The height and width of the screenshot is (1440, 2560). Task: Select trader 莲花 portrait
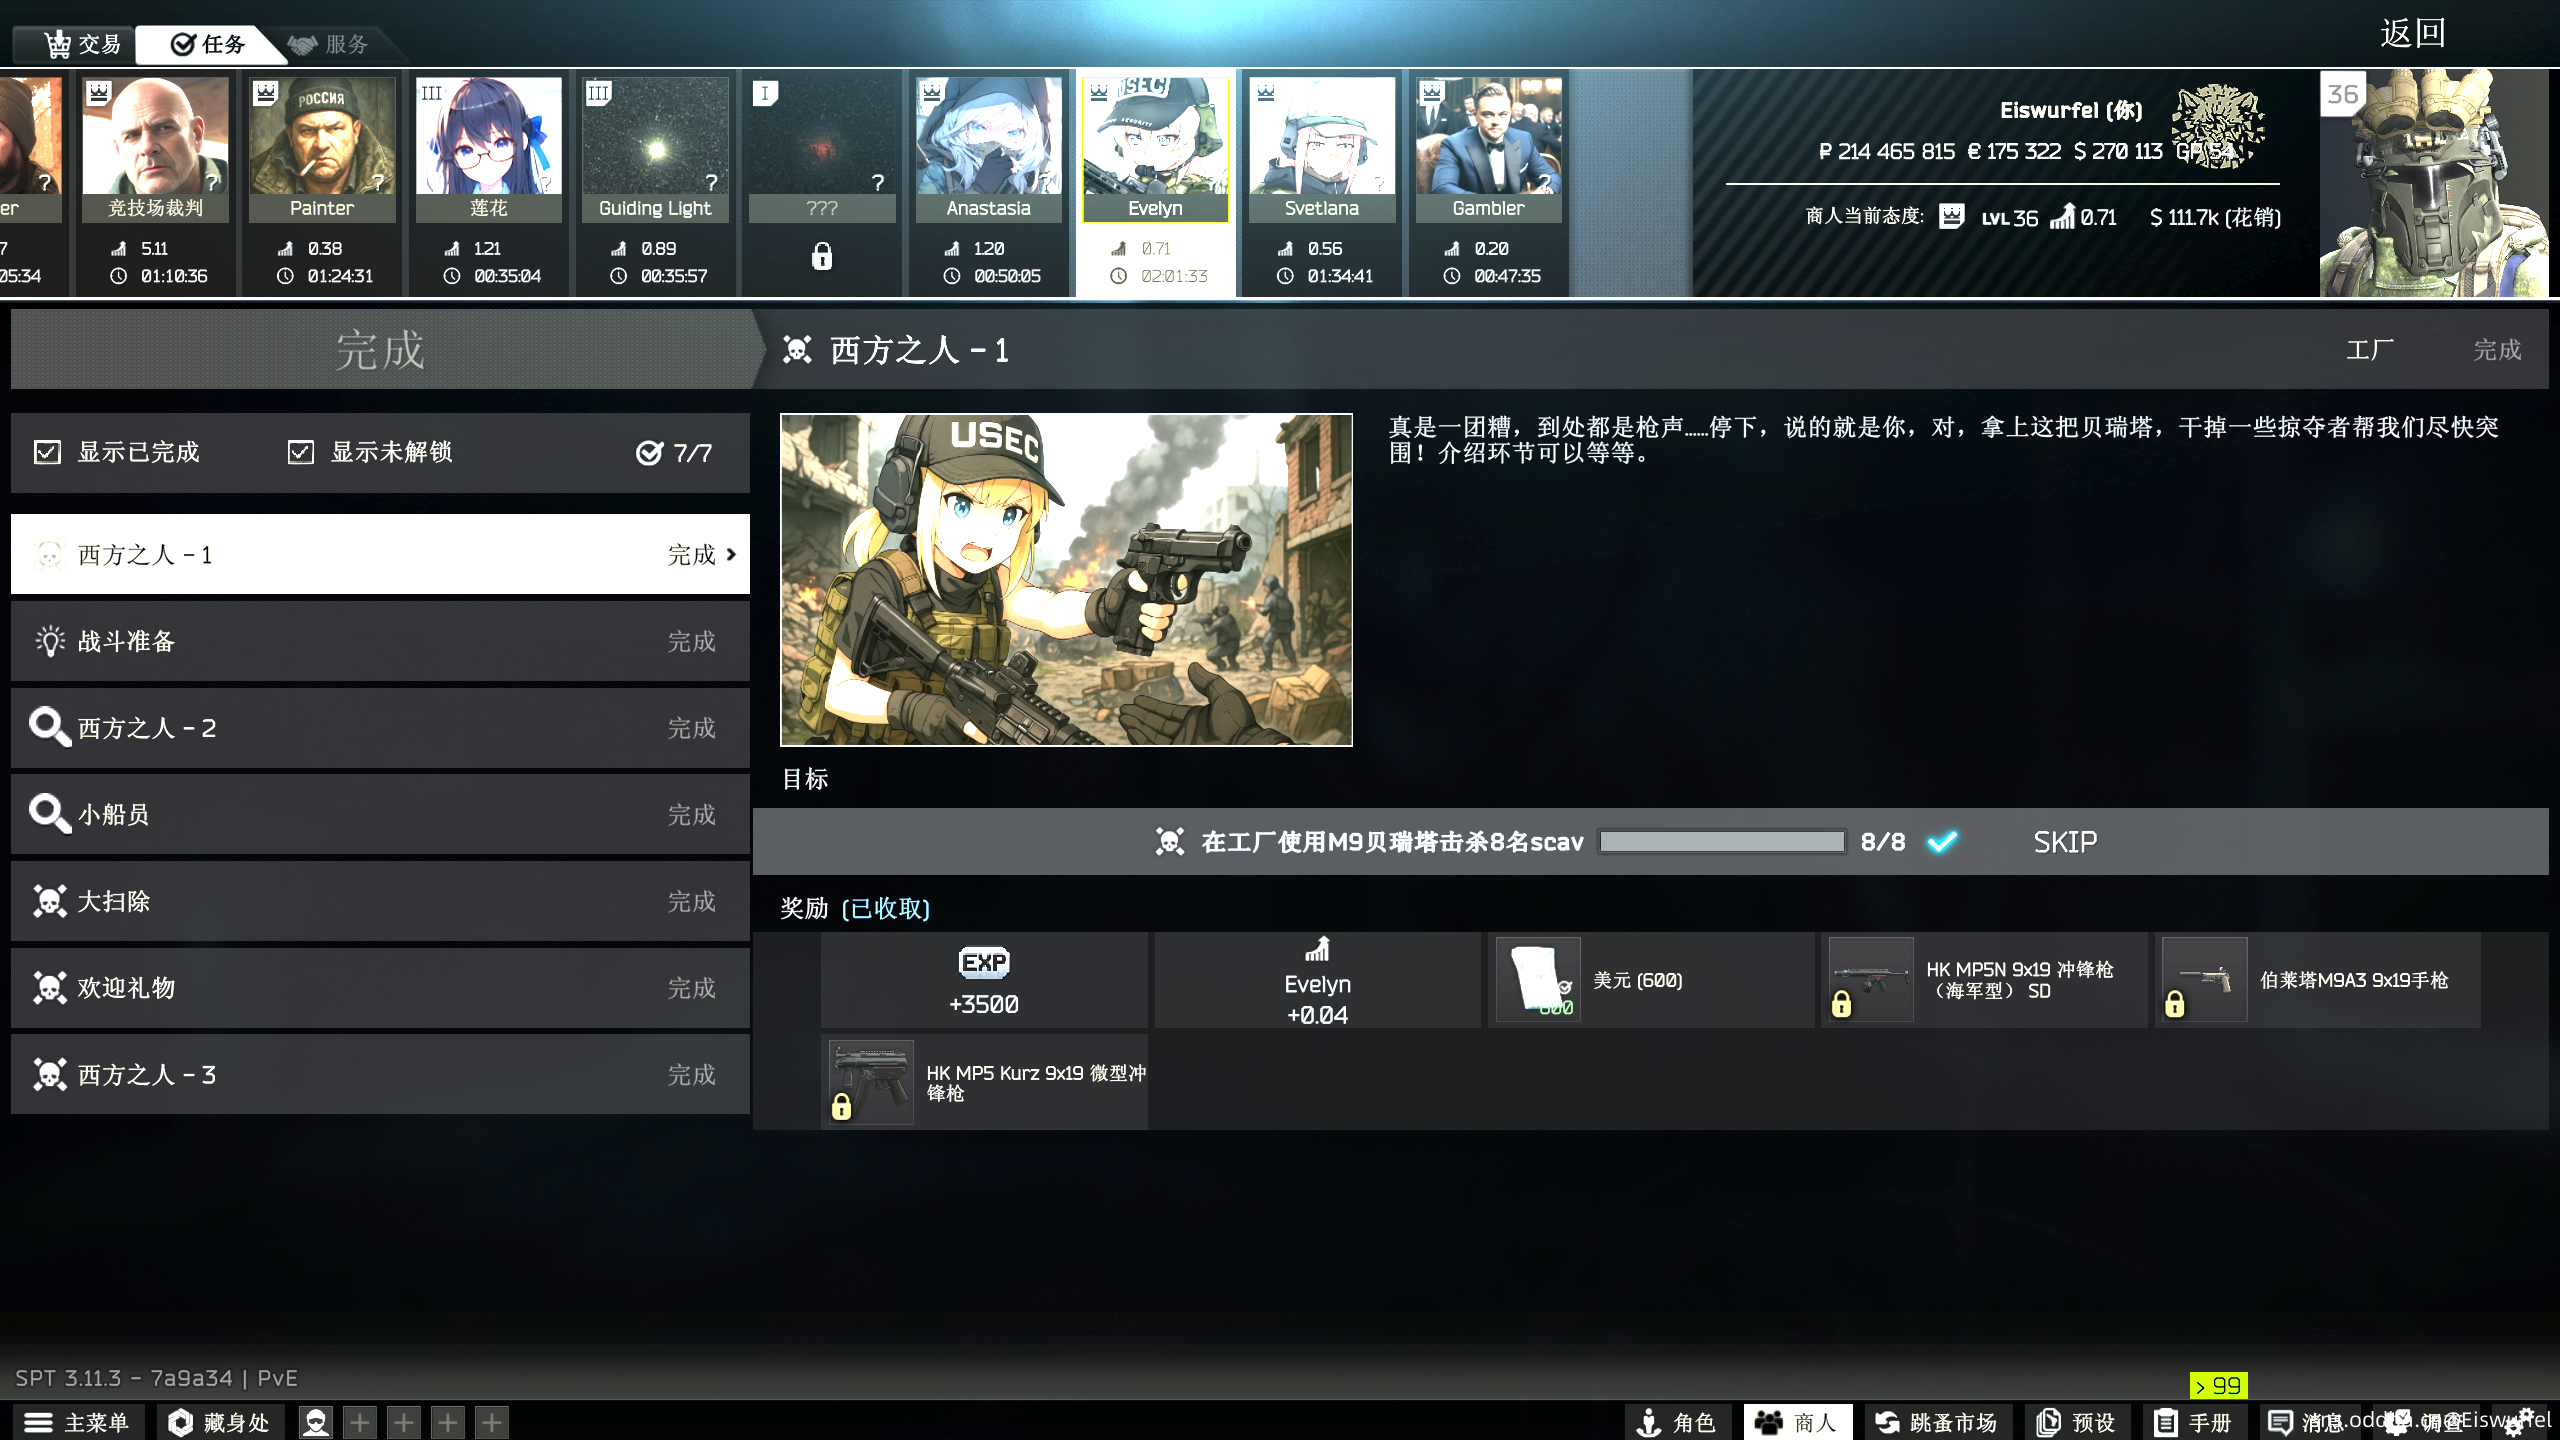[x=488, y=136]
